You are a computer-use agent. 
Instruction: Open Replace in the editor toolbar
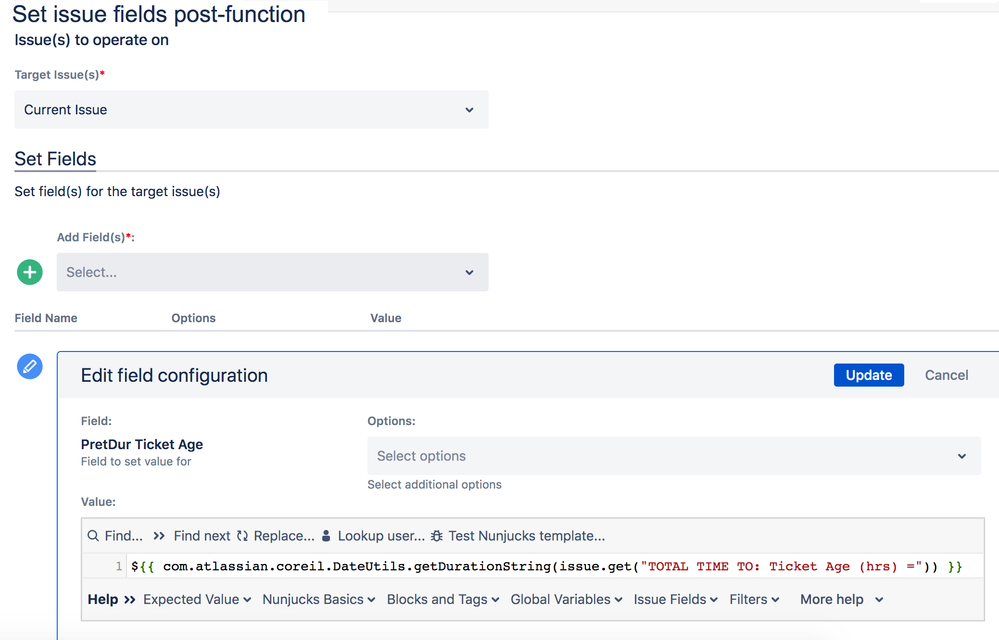point(275,536)
